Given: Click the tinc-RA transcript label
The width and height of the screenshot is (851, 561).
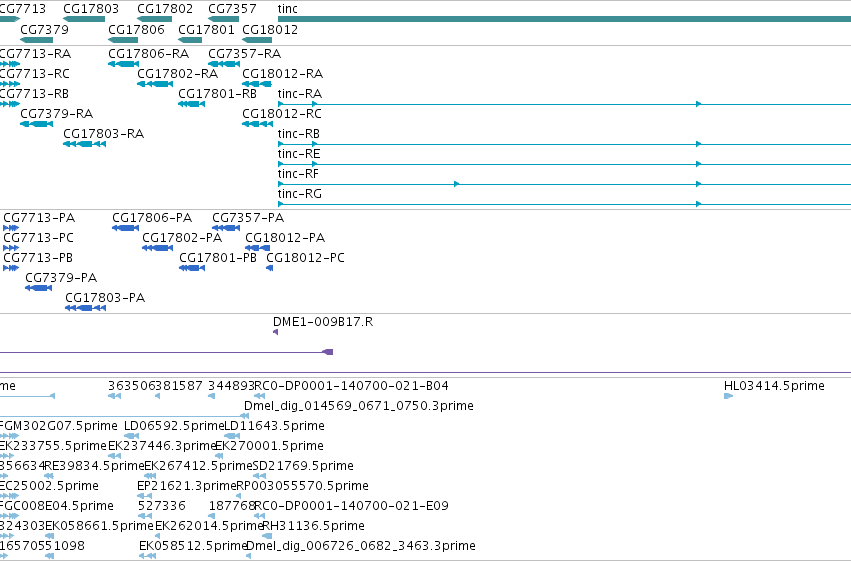Looking at the screenshot, I should coord(300,94).
